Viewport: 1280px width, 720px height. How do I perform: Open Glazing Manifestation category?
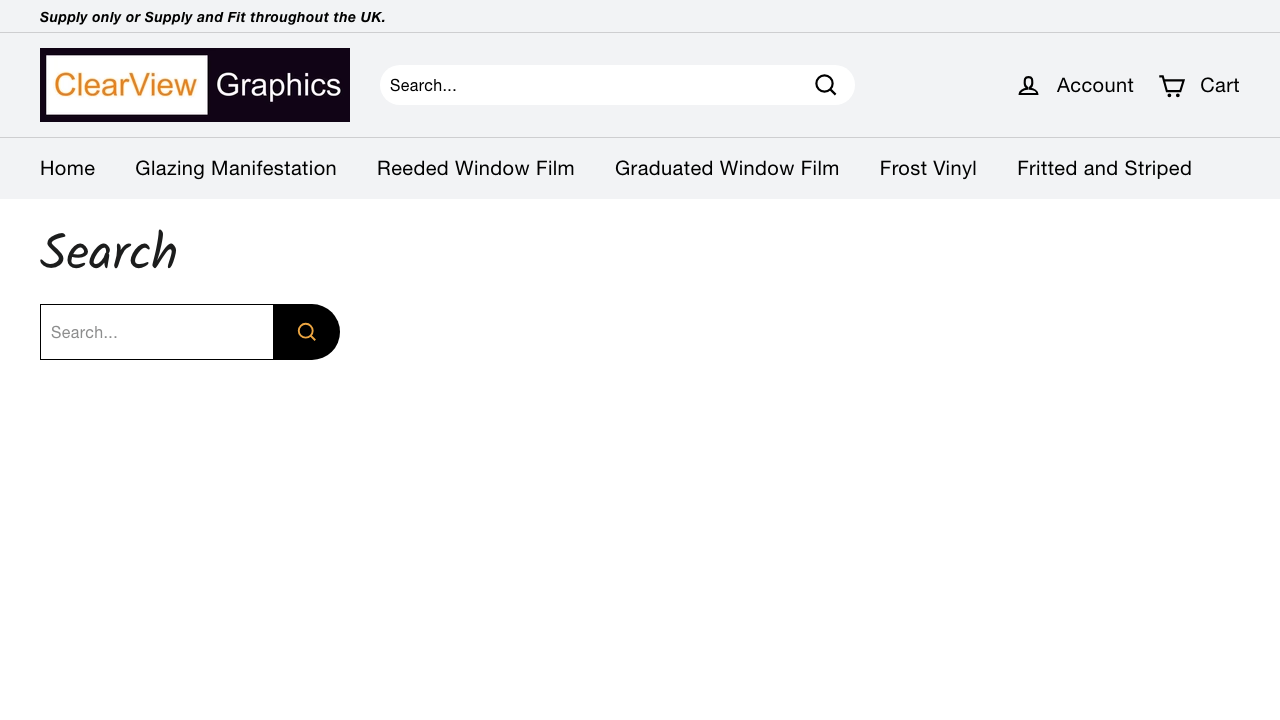pos(236,168)
